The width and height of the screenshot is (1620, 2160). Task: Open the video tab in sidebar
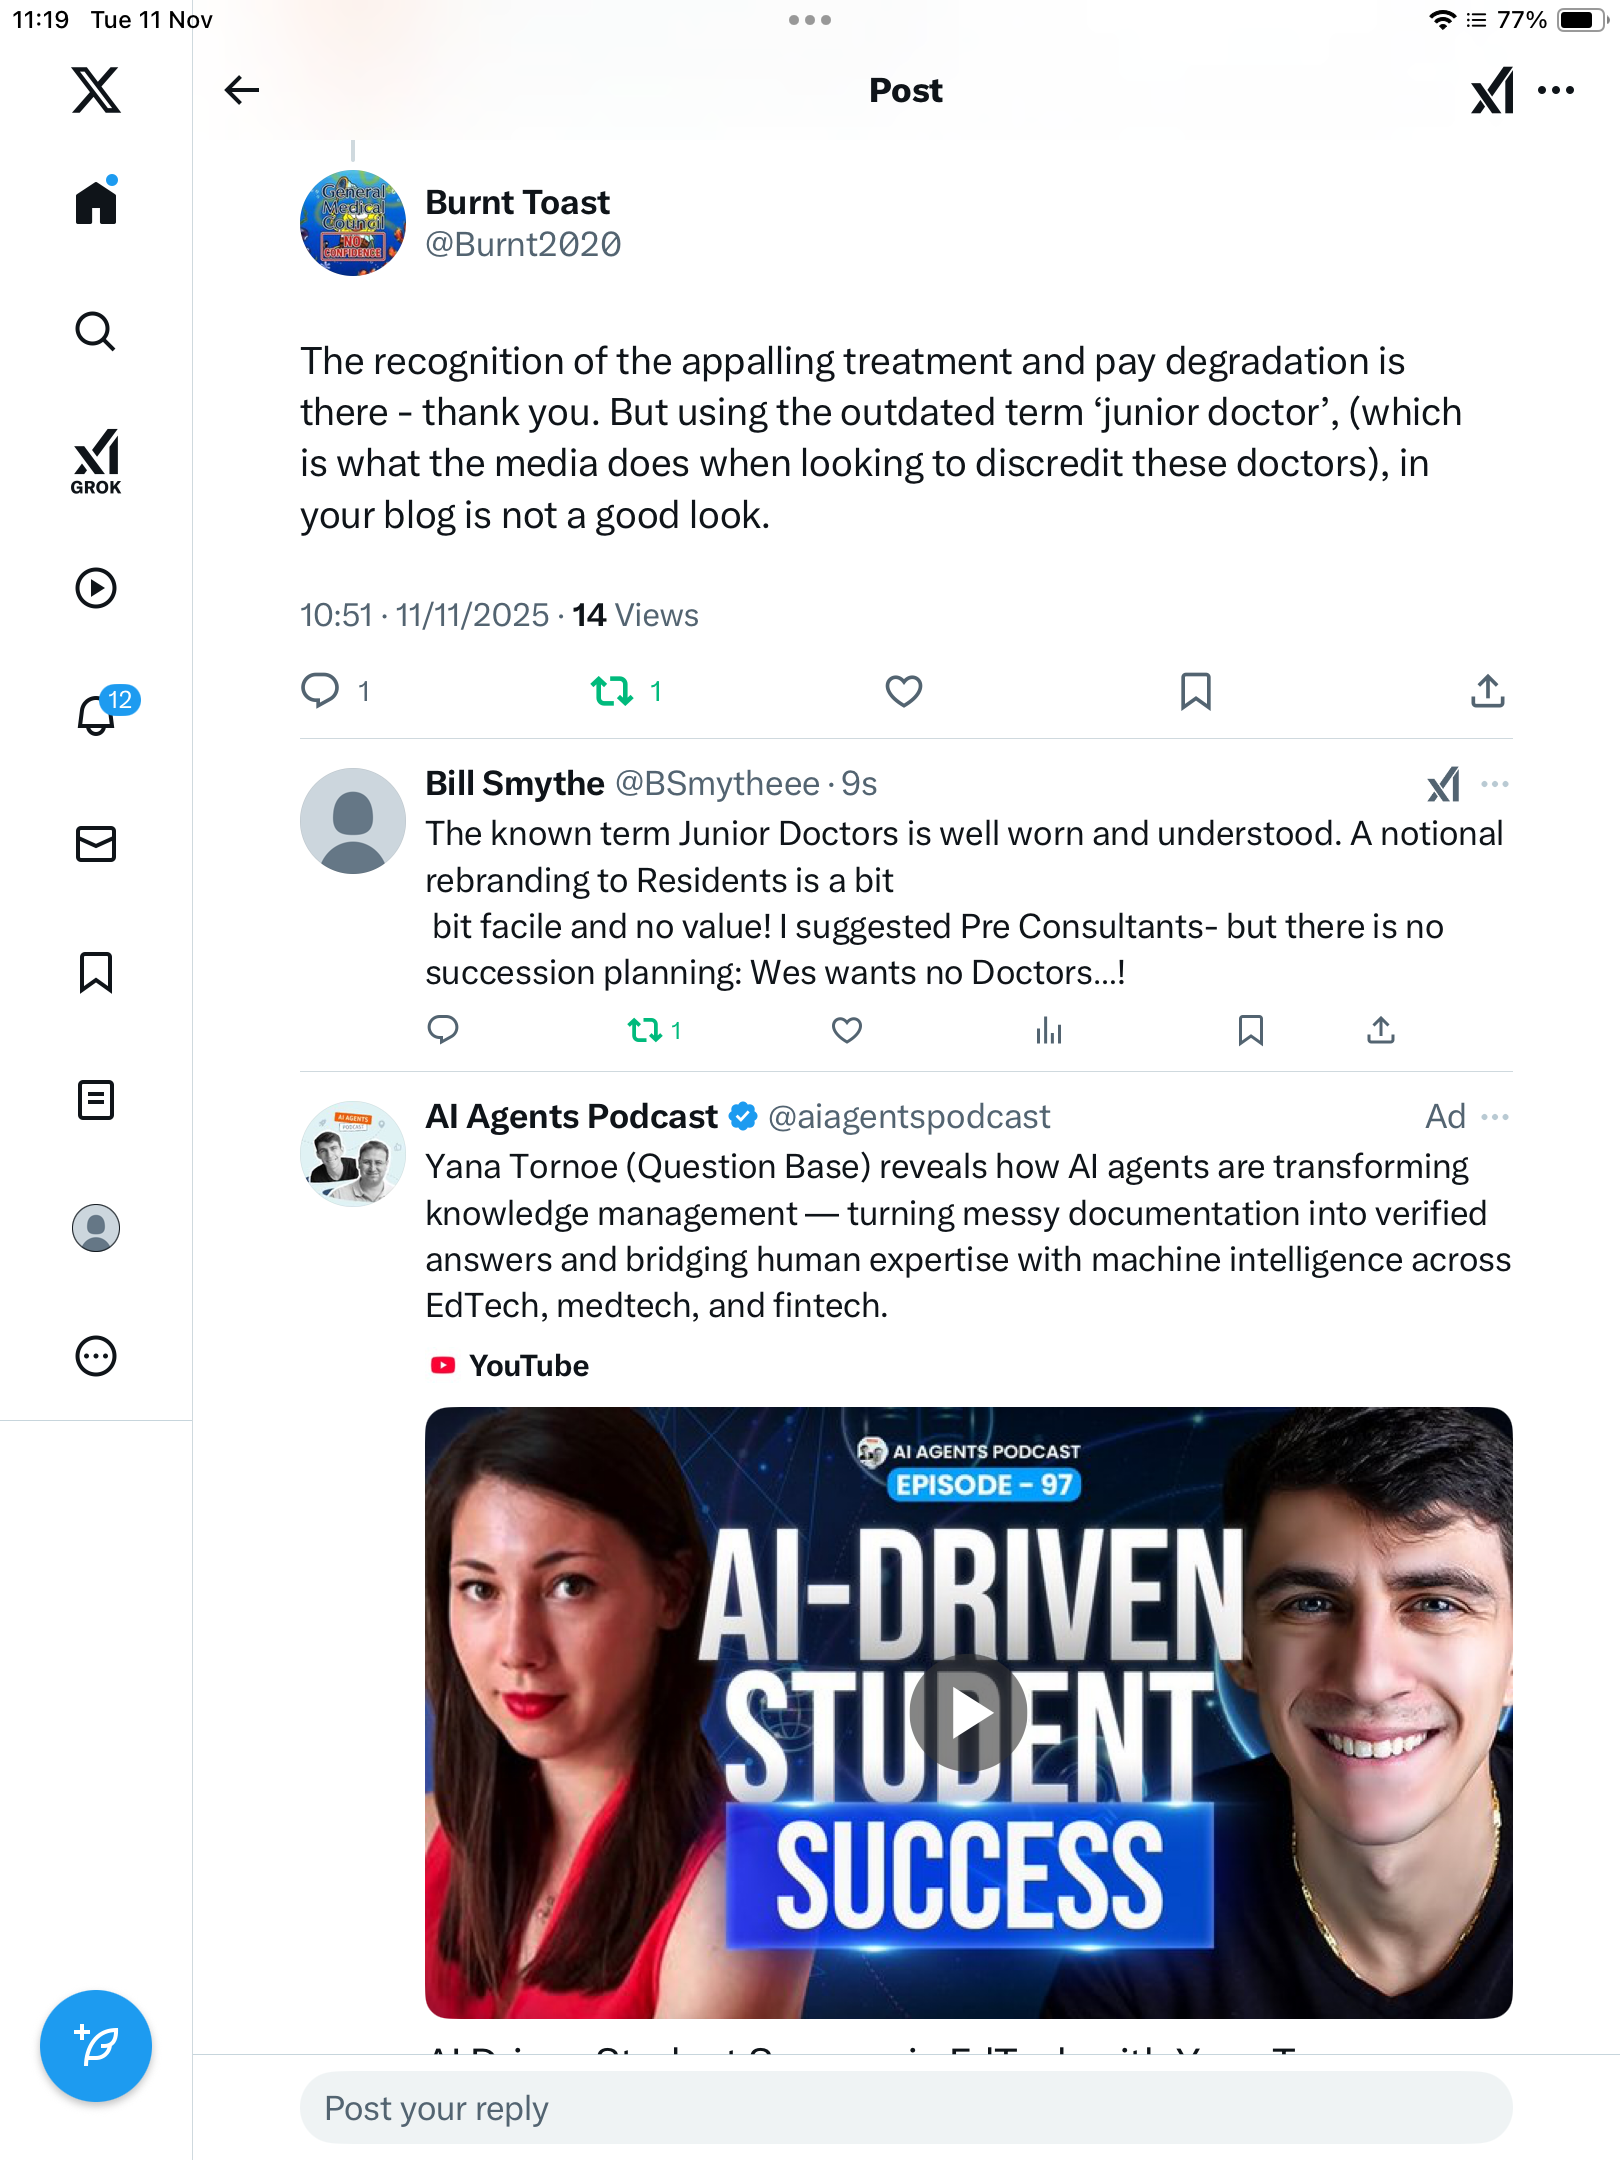96,588
